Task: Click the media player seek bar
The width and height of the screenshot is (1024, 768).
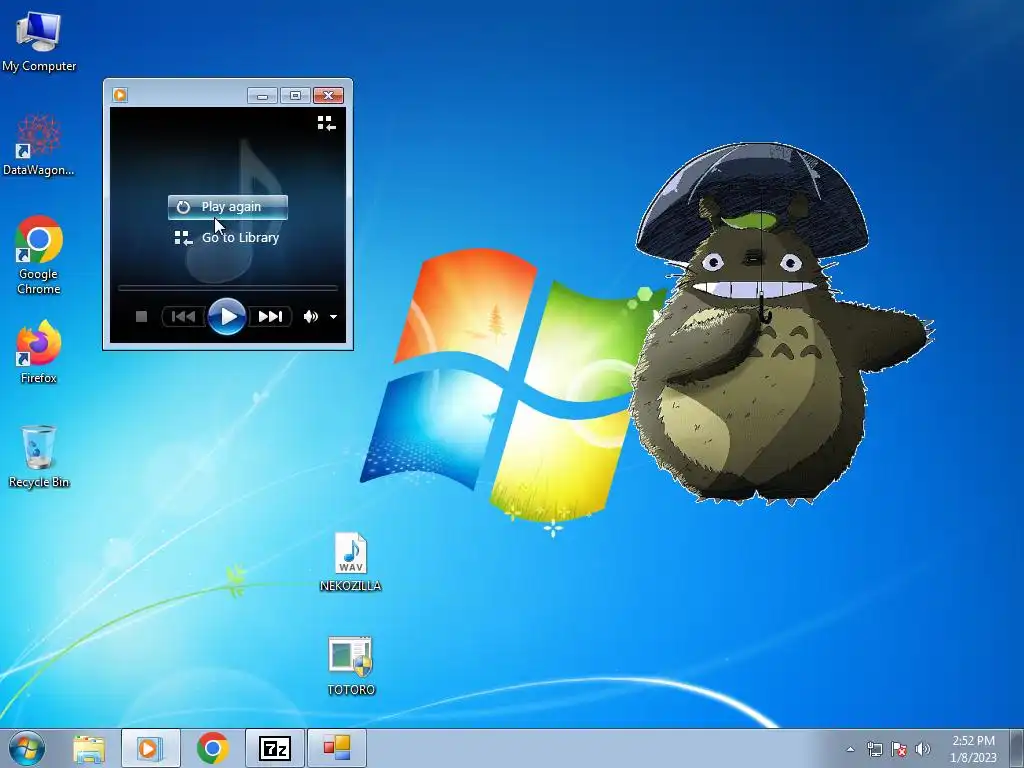Action: [228, 287]
